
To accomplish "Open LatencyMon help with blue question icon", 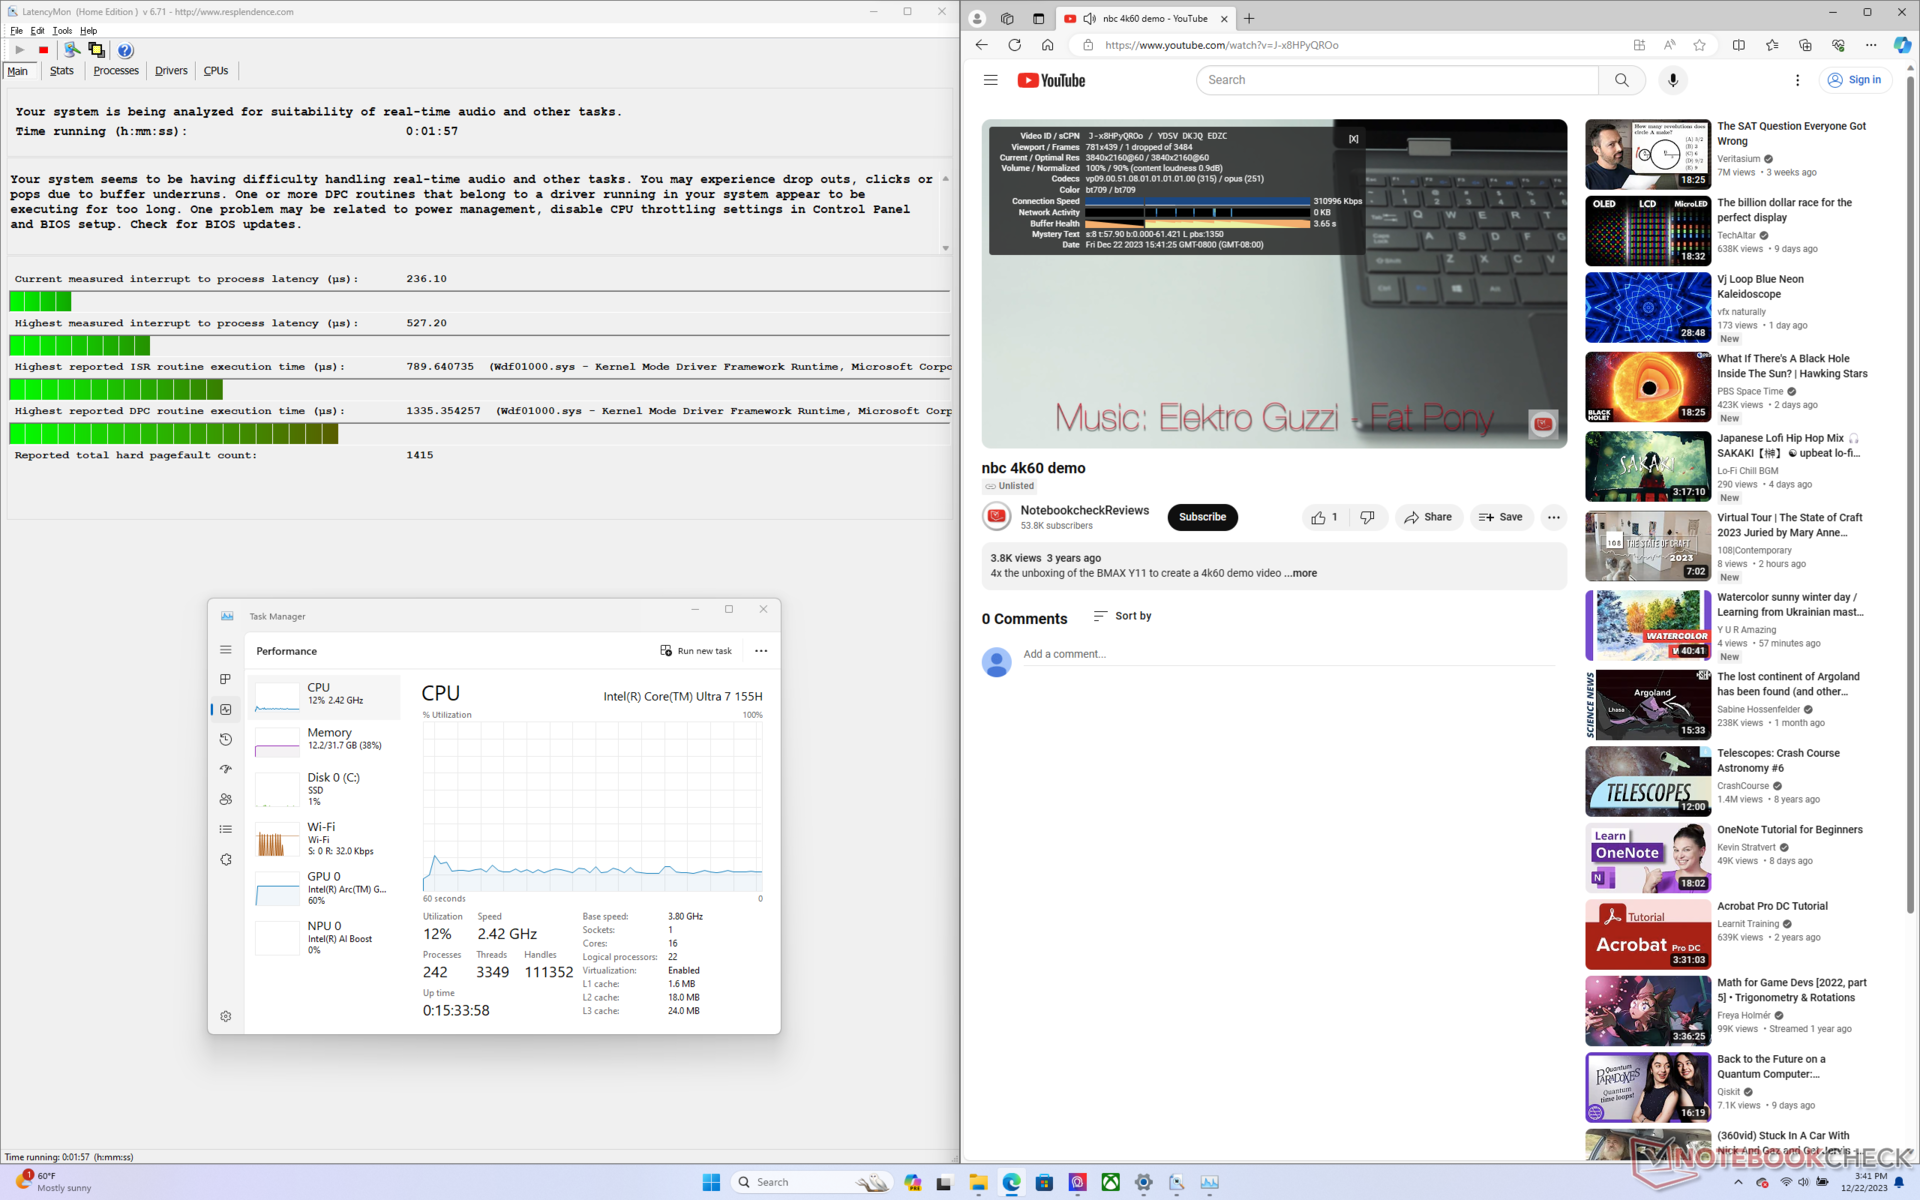I will coord(125,50).
